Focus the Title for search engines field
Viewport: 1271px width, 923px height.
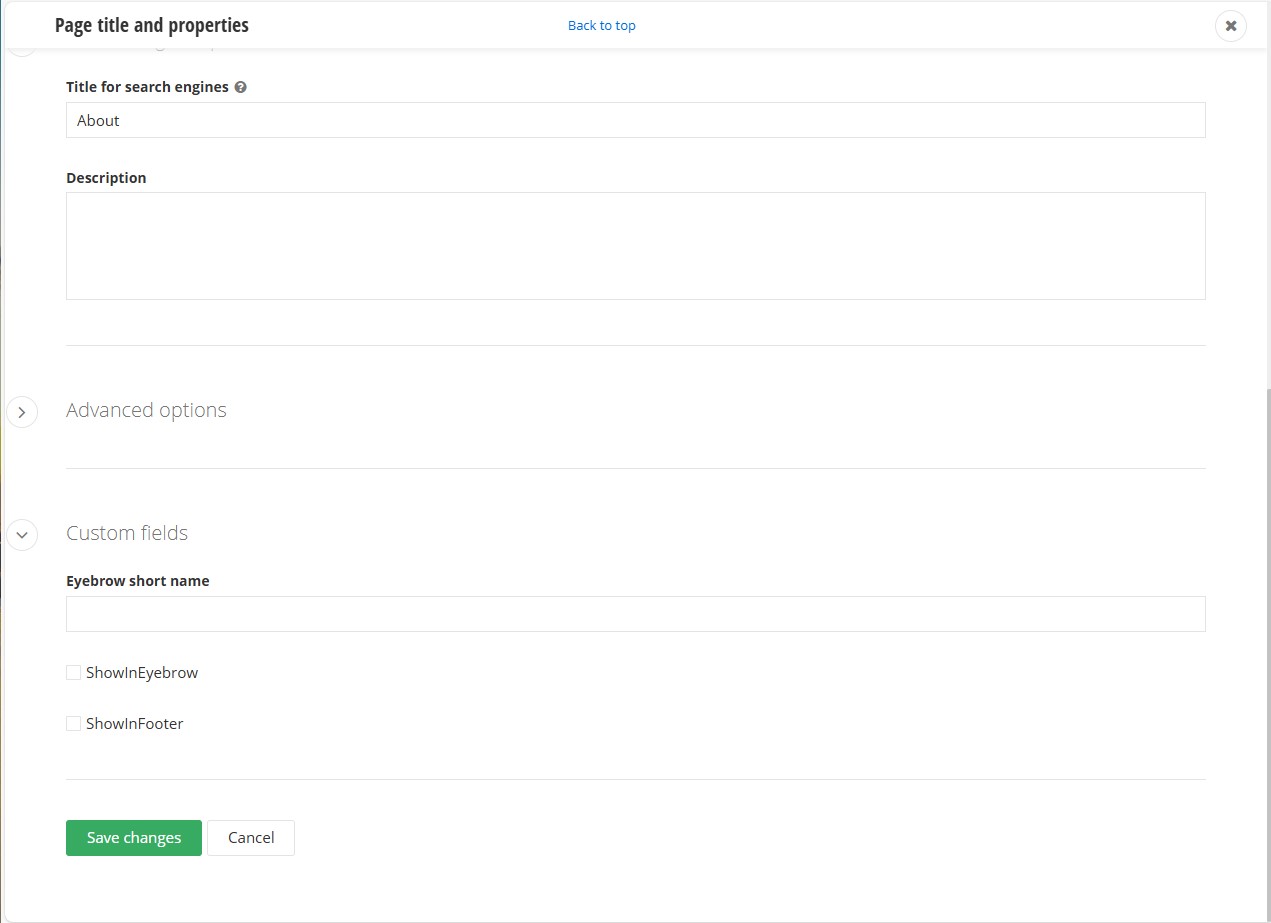[635, 119]
